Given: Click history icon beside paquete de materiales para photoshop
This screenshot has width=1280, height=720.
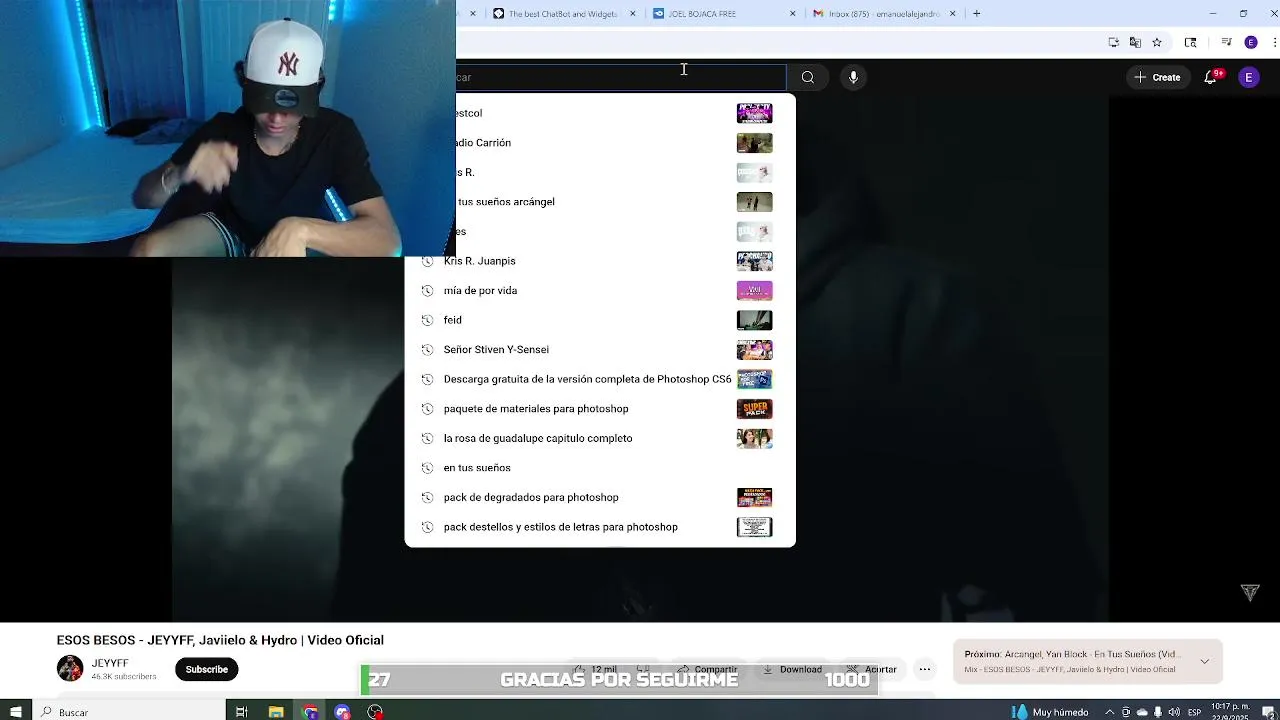Looking at the screenshot, I should pyautogui.click(x=427, y=408).
